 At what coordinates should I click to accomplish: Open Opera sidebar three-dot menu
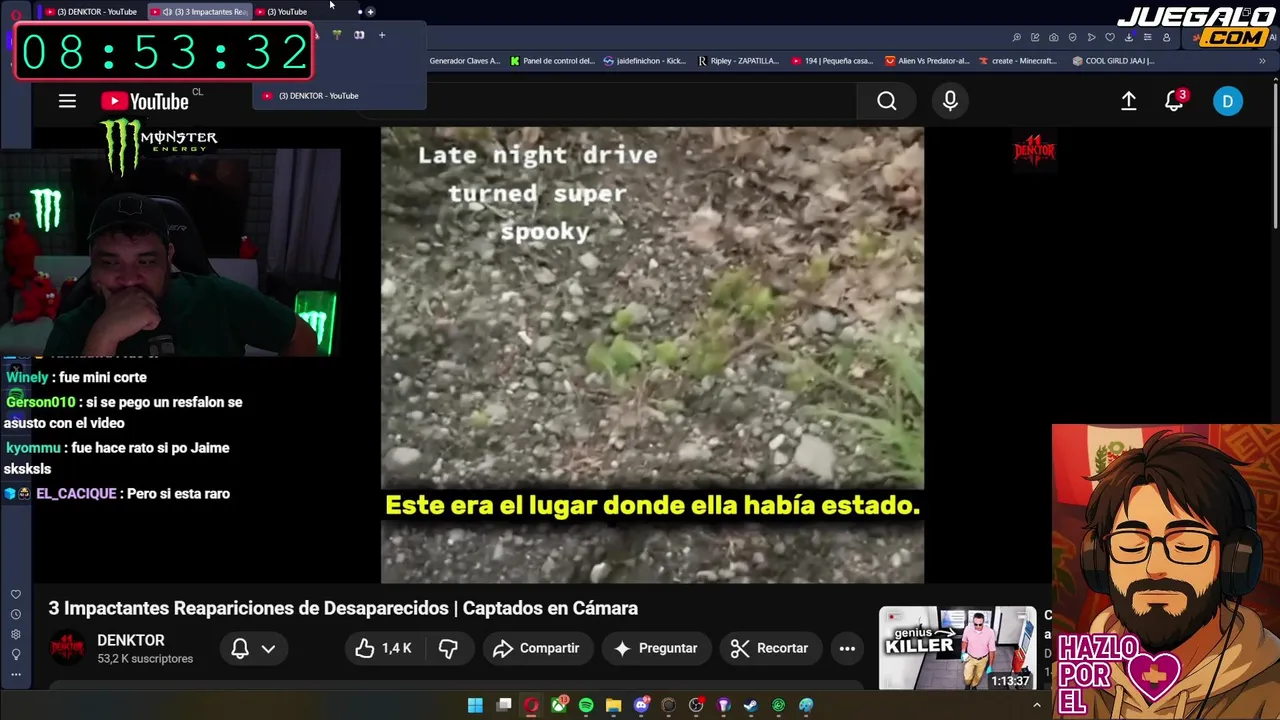point(15,674)
